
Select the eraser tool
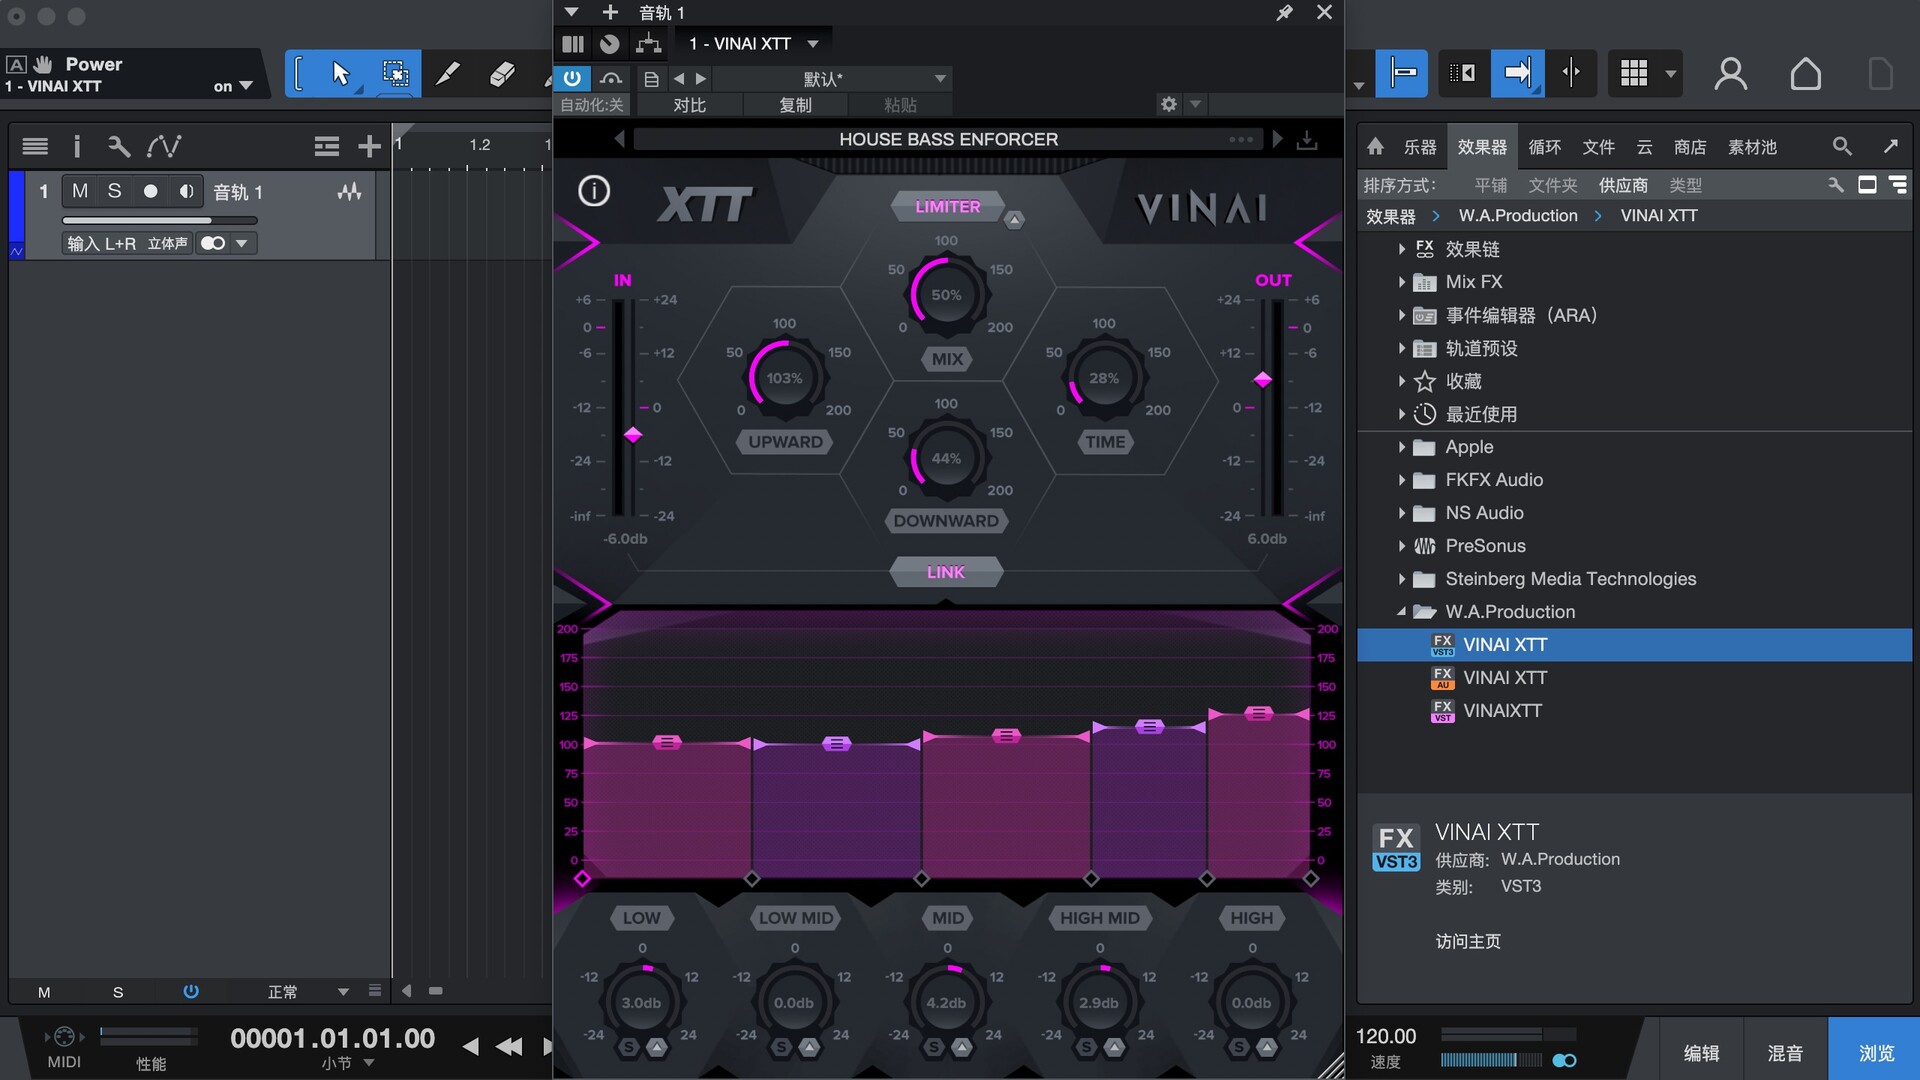pos(502,74)
